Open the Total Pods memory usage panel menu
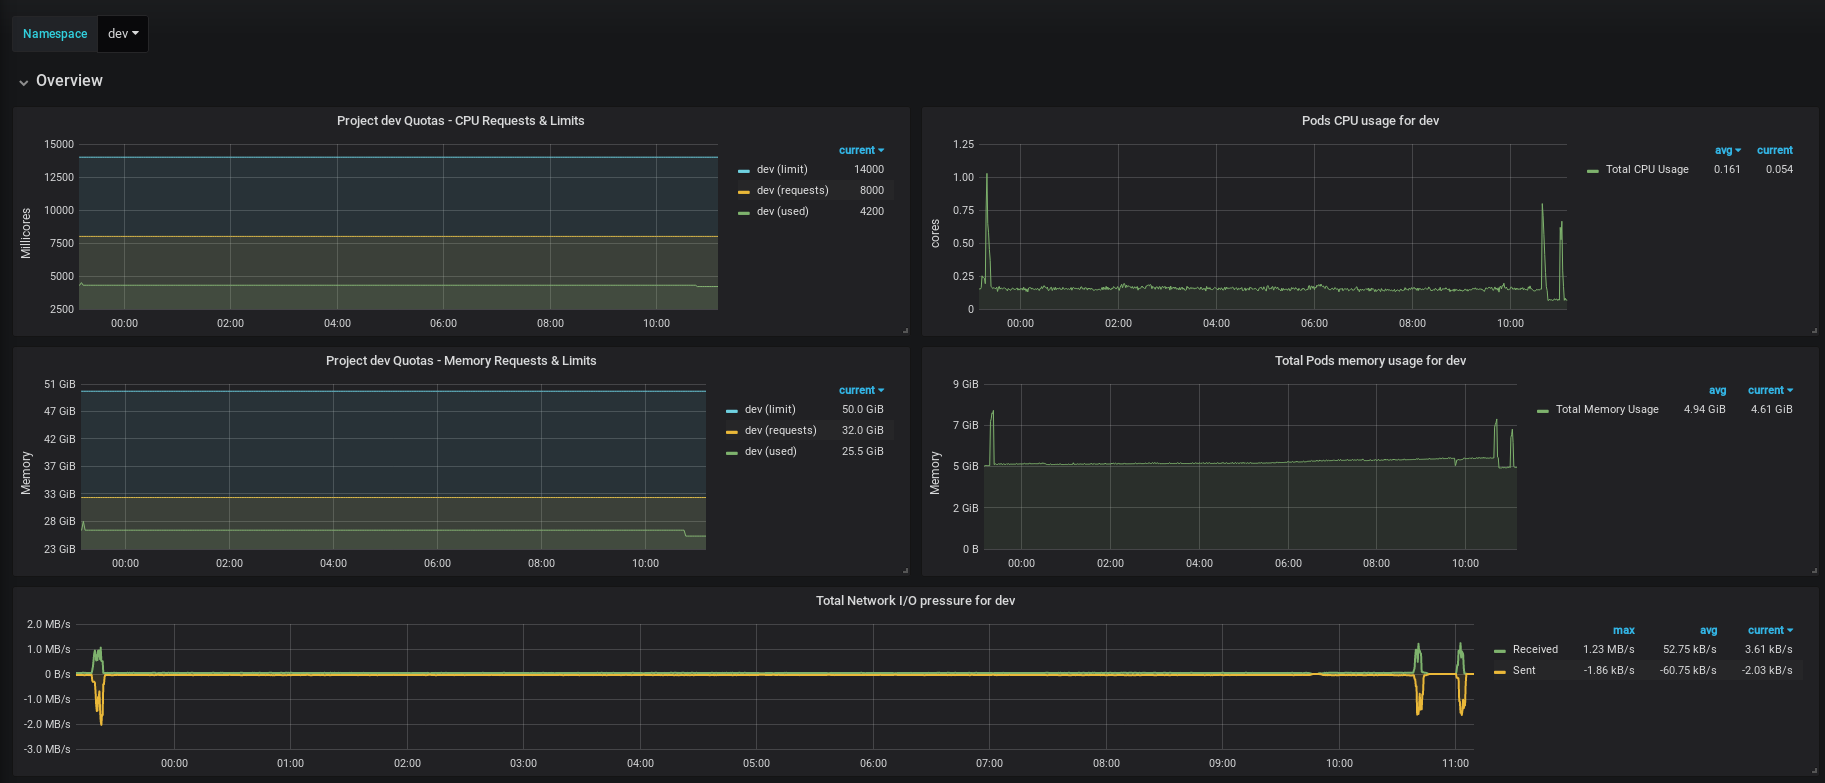 pos(1370,361)
